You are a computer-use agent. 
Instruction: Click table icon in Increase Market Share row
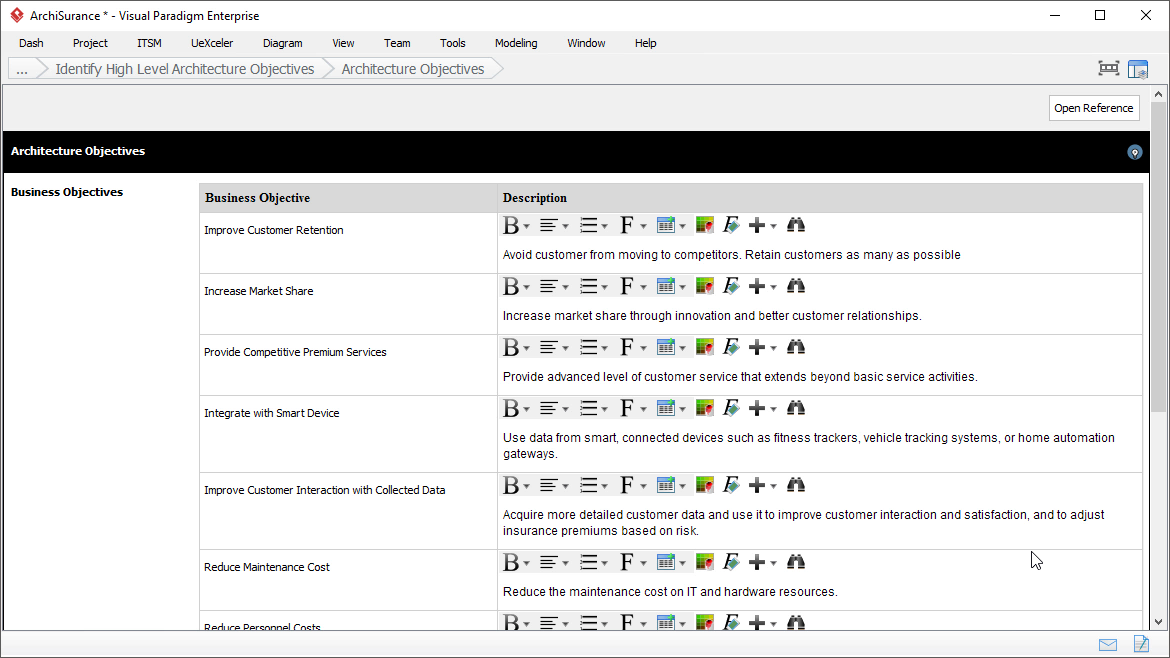click(666, 286)
